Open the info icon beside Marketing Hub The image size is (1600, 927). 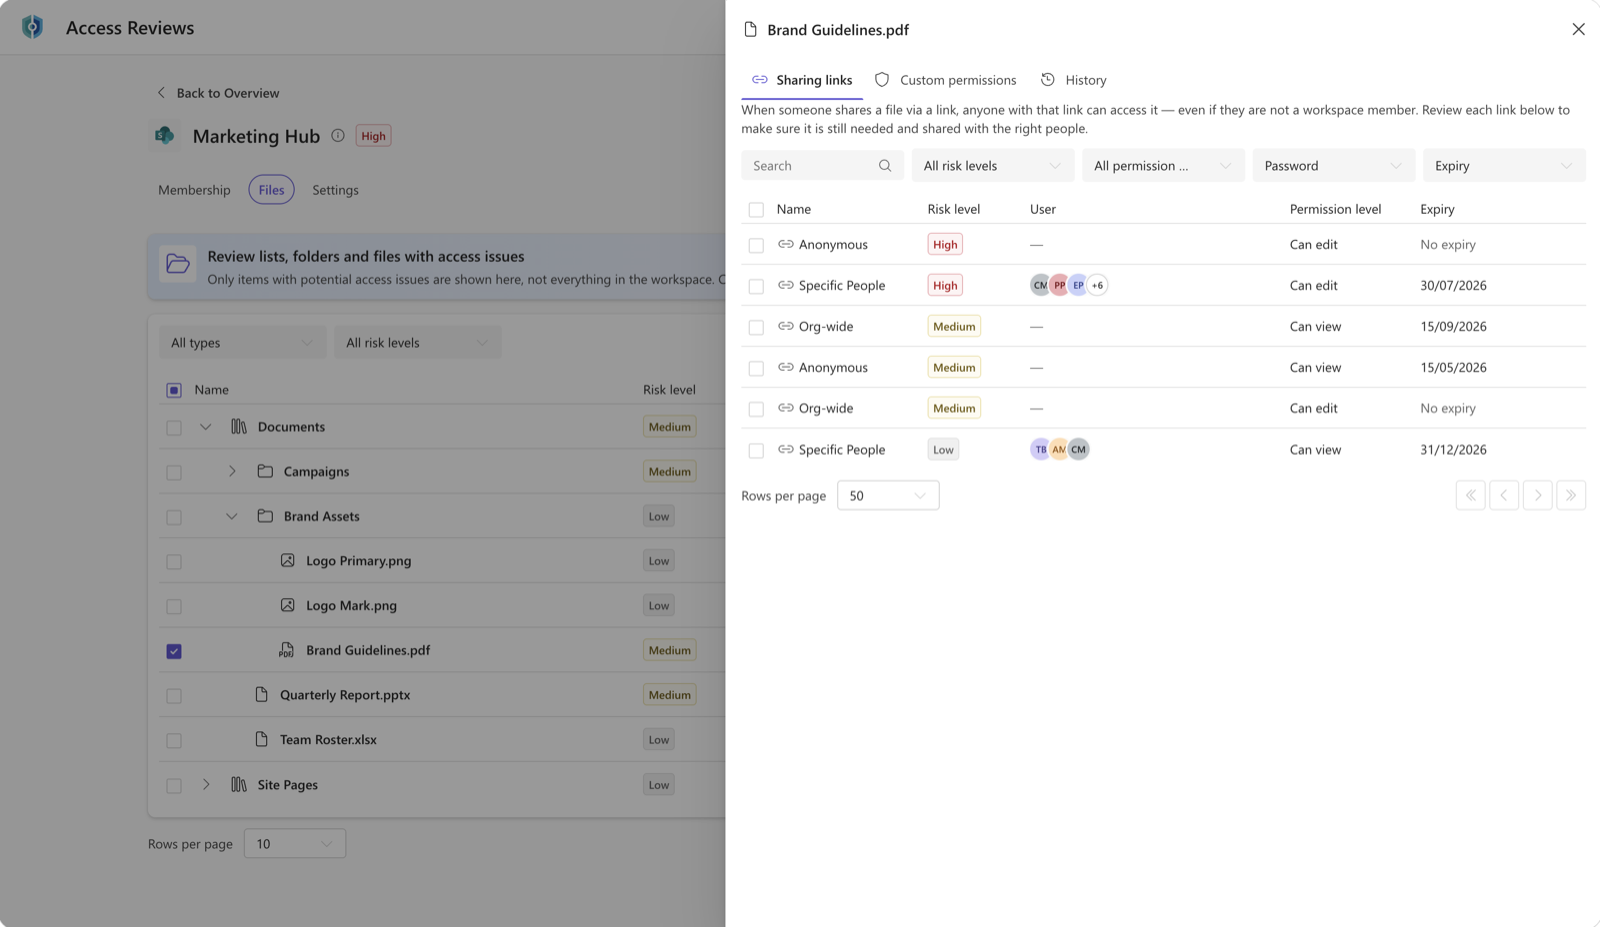(338, 136)
